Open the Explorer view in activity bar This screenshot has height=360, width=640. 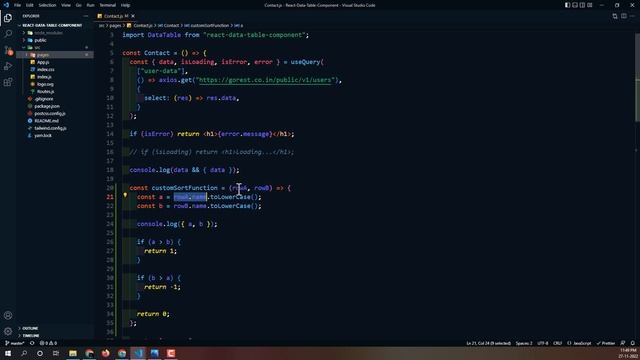tap(8, 18)
